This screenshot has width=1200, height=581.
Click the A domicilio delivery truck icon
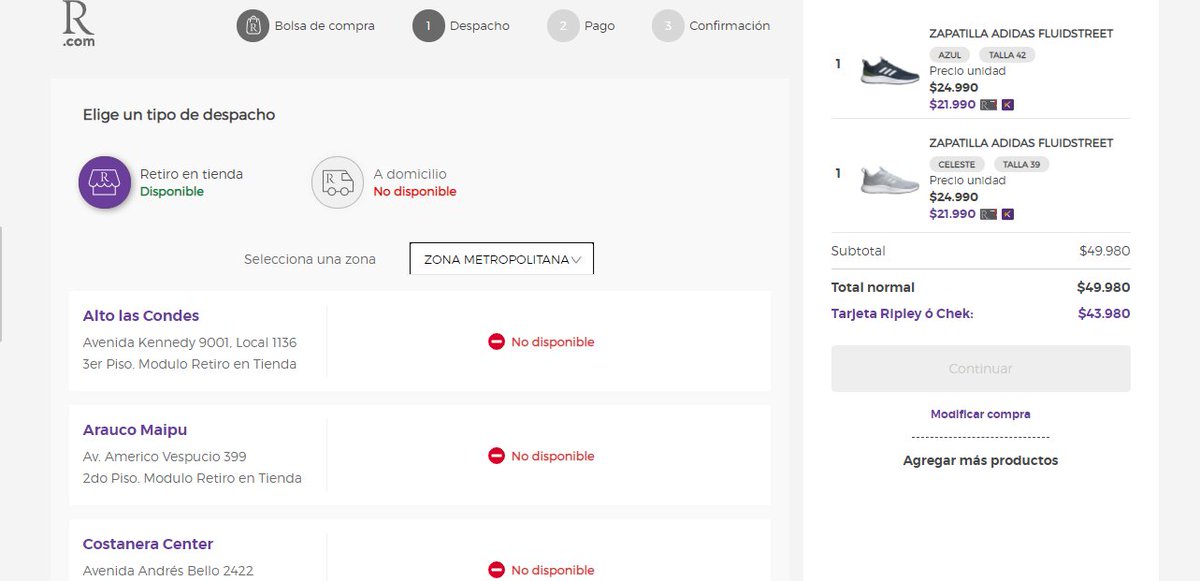[x=337, y=182]
